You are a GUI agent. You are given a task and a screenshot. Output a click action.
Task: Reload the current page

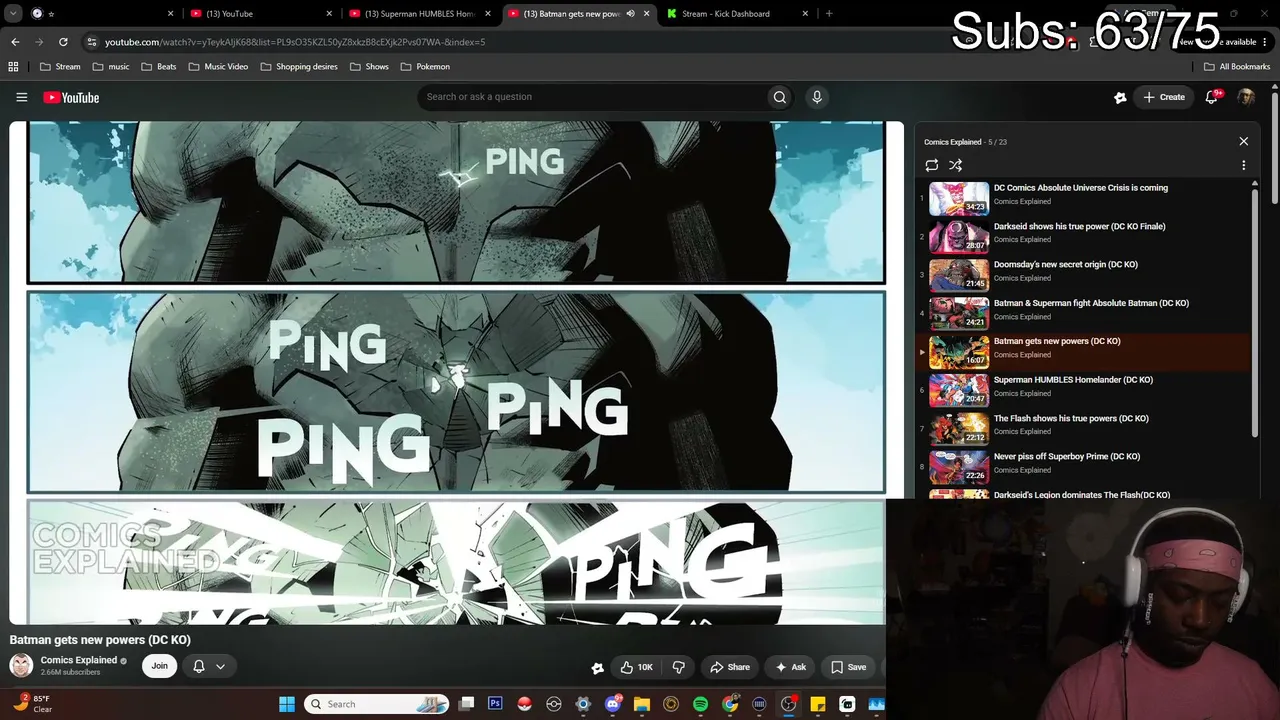coord(63,42)
